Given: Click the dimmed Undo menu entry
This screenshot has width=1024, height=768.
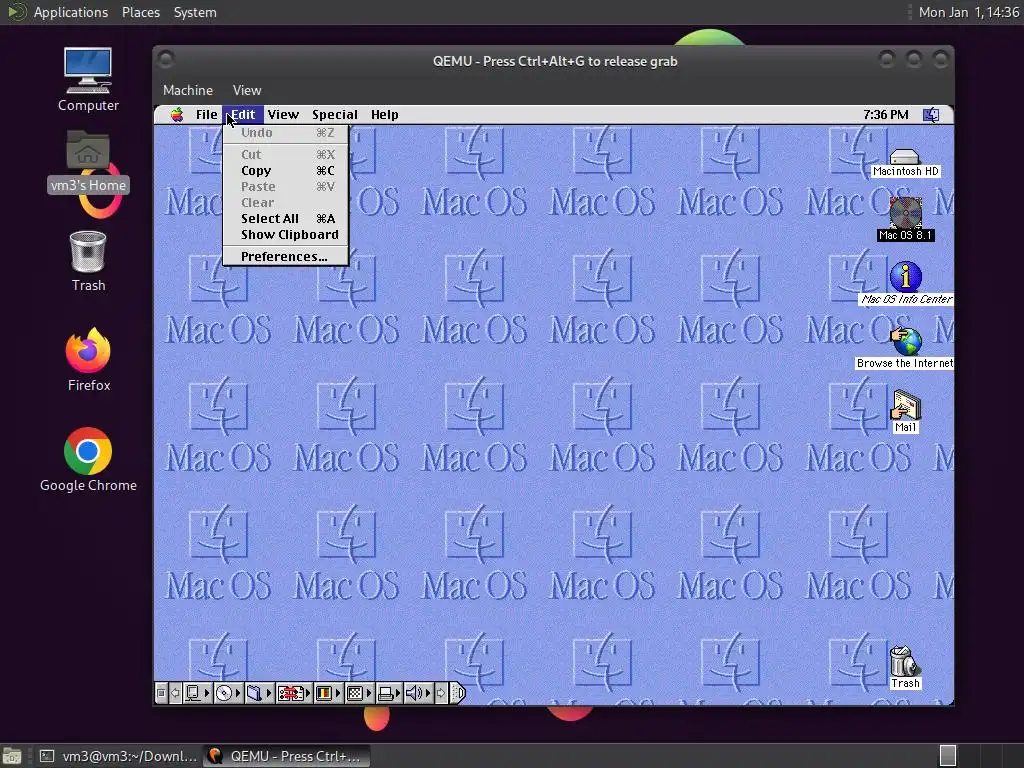Looking at the screenshot, I should 285,133.
